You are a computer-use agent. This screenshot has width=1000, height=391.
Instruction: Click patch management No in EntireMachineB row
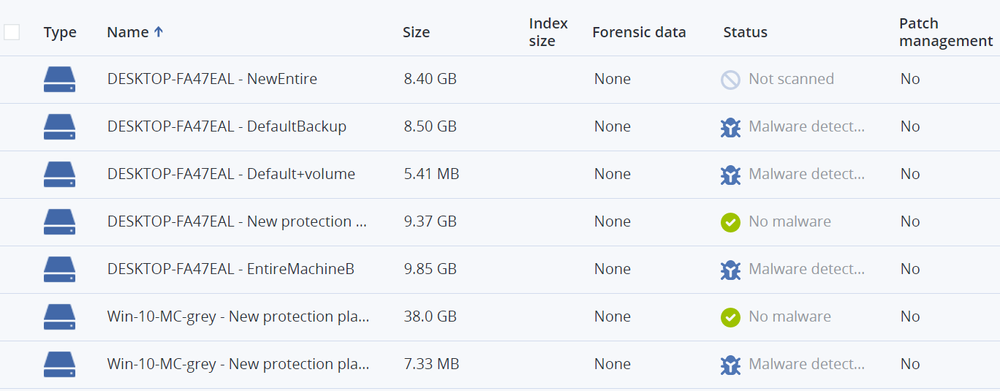point(910,269)
